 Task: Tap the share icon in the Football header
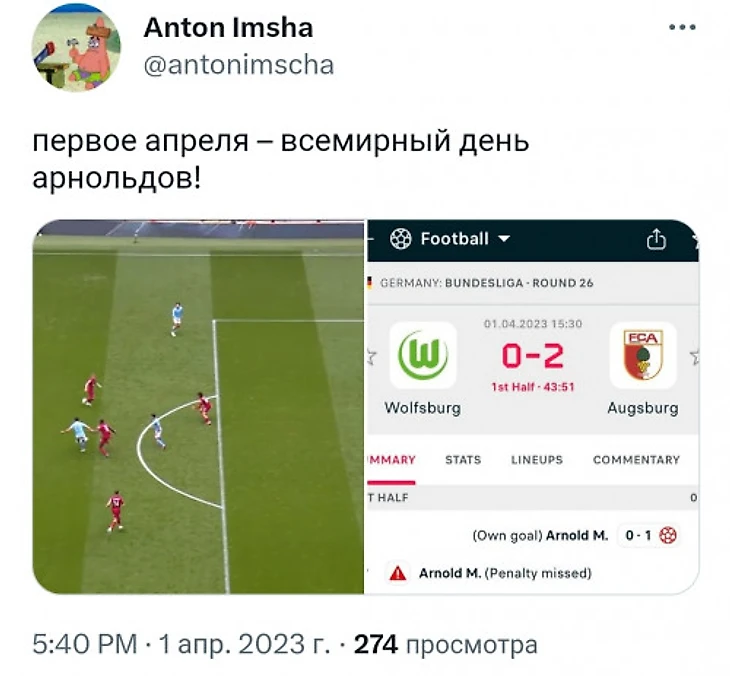click(656, 239)
